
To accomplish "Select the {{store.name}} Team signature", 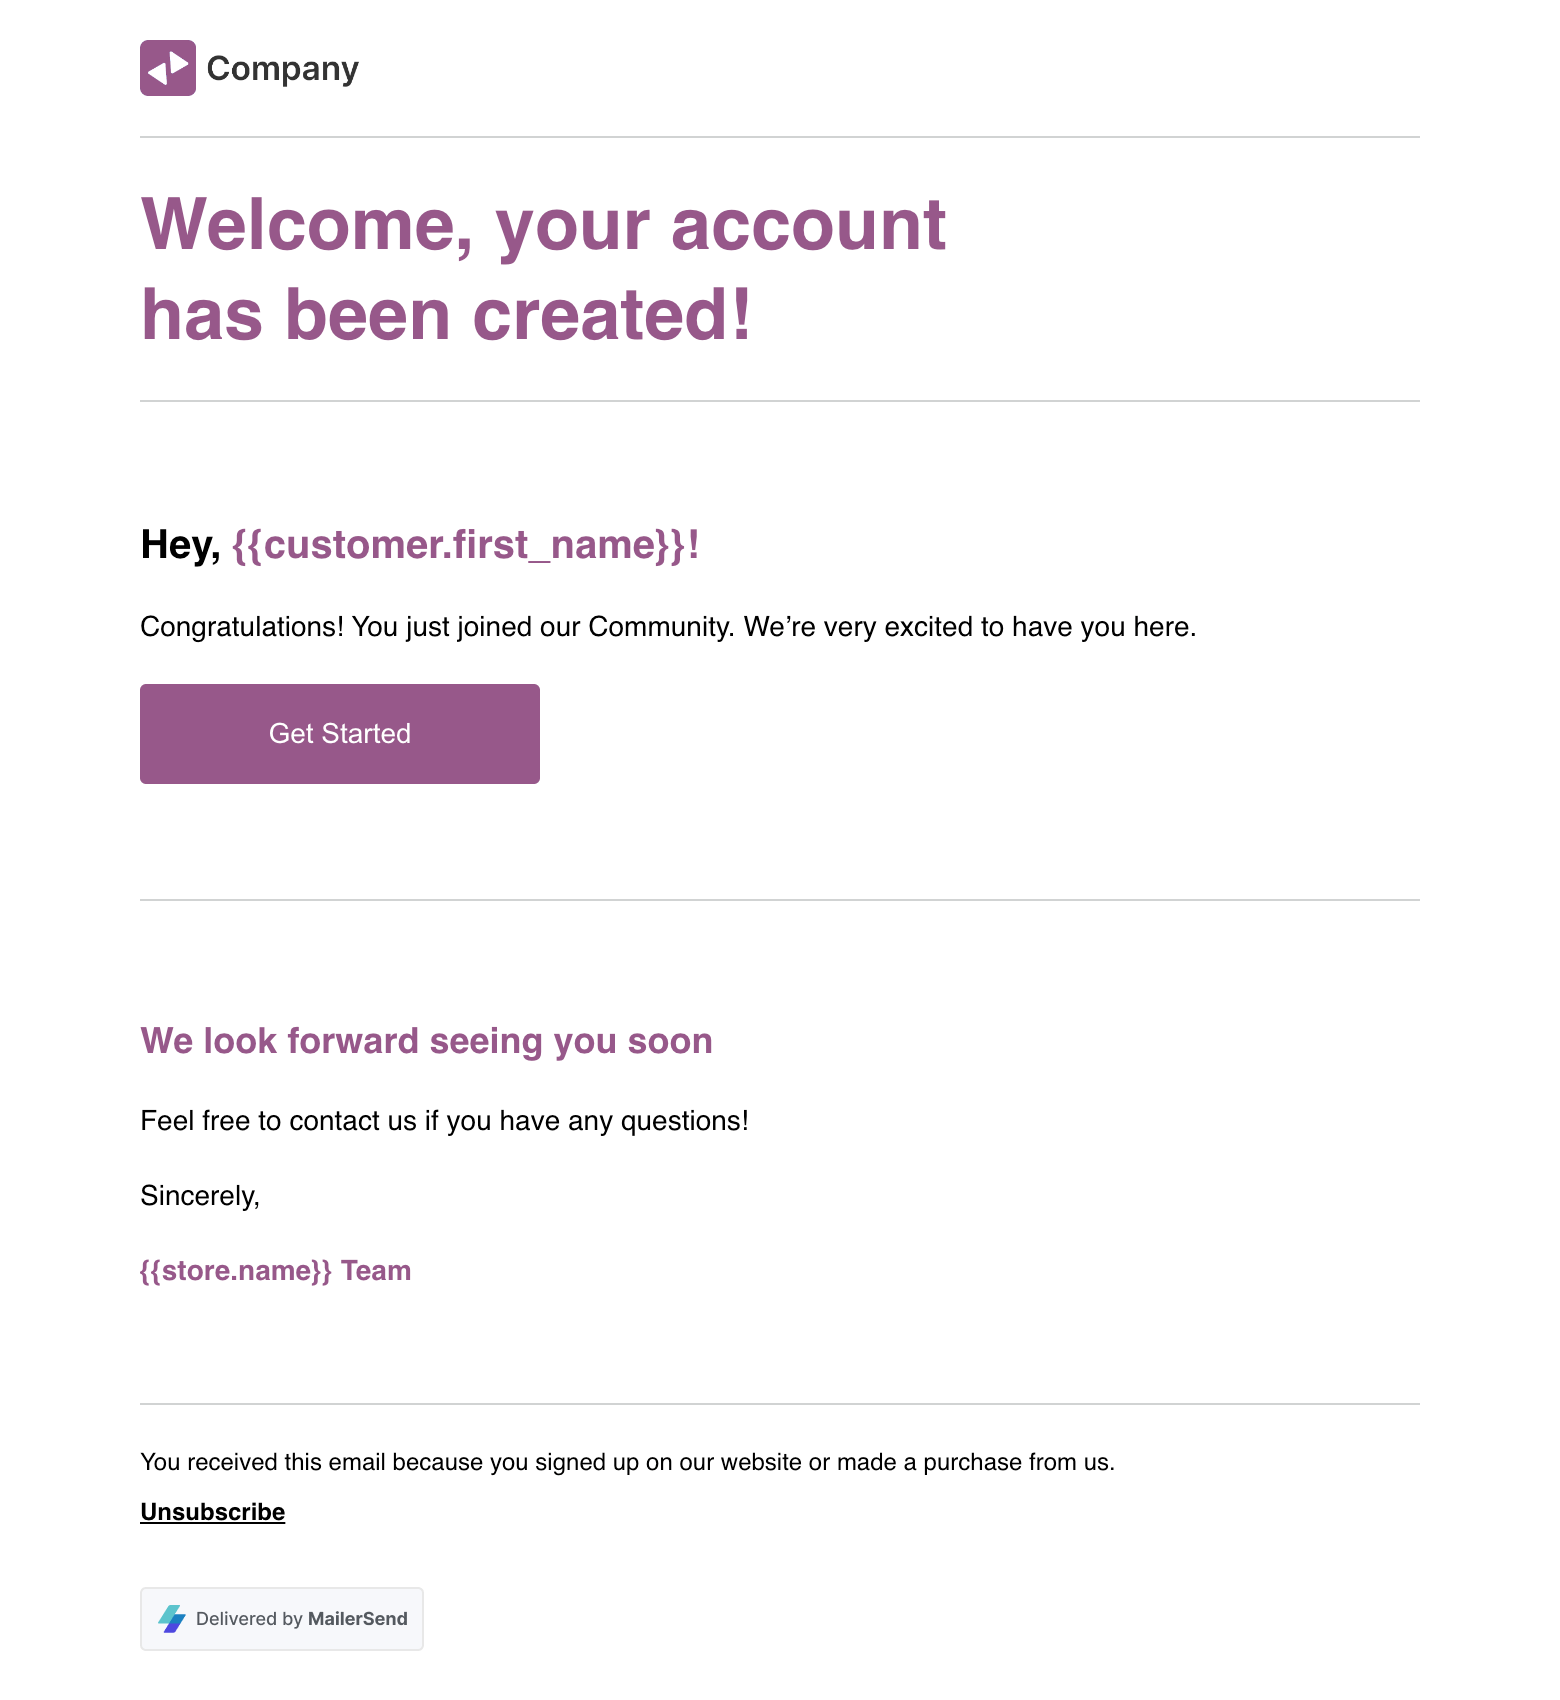I will point(275,1271).
